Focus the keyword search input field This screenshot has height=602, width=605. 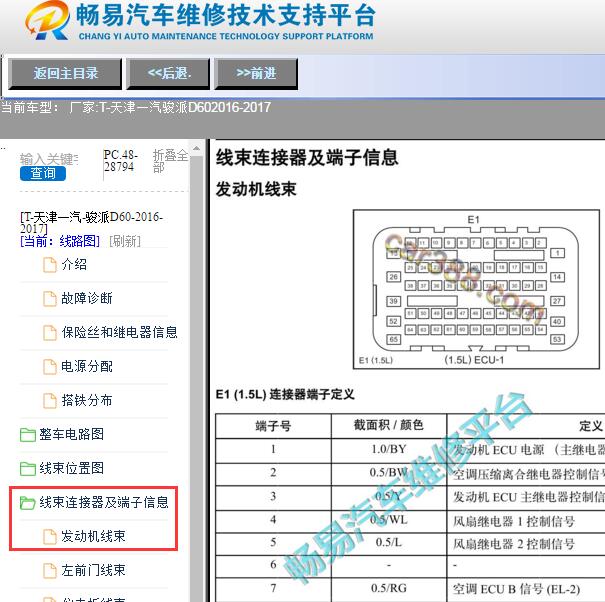(x=49, y=159)
